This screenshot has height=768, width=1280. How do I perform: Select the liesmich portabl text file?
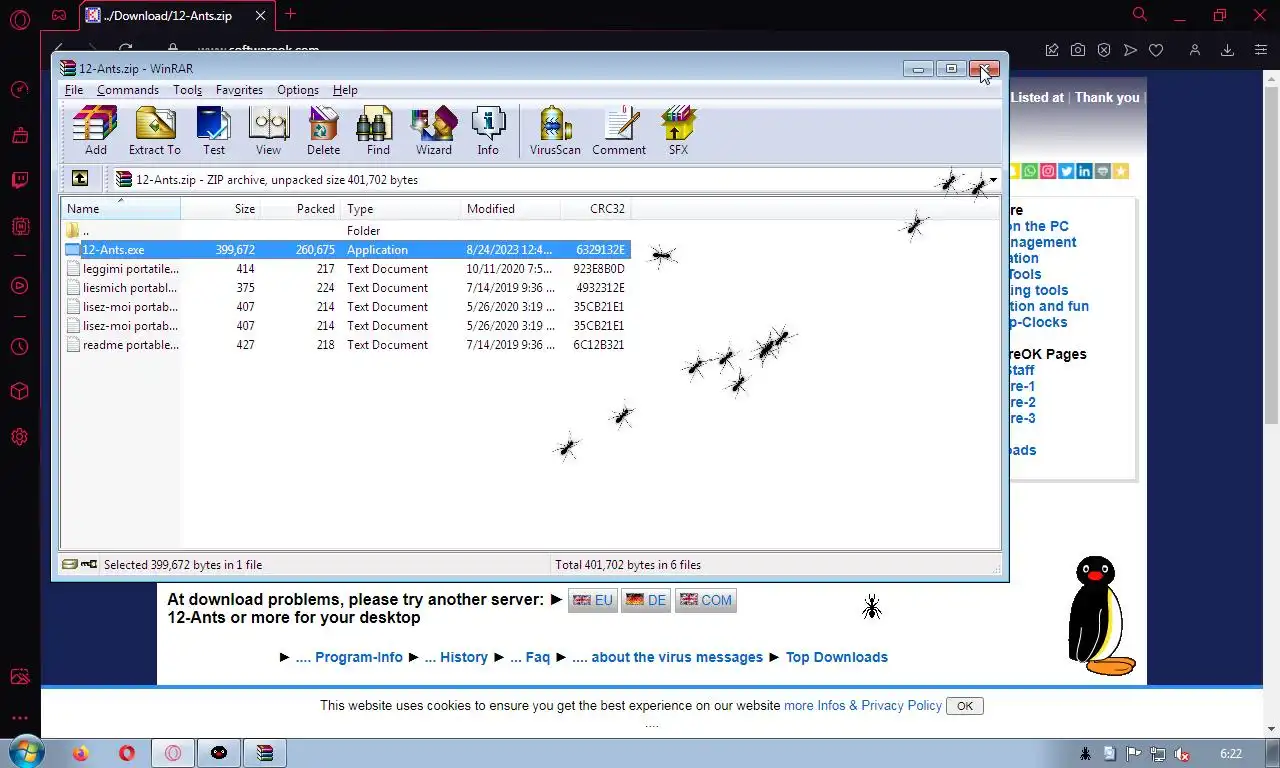(x=346, y=288)
